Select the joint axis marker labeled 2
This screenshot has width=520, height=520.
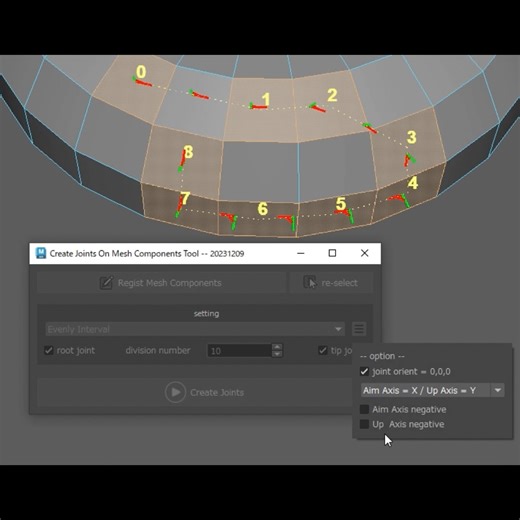click(317, 107)
